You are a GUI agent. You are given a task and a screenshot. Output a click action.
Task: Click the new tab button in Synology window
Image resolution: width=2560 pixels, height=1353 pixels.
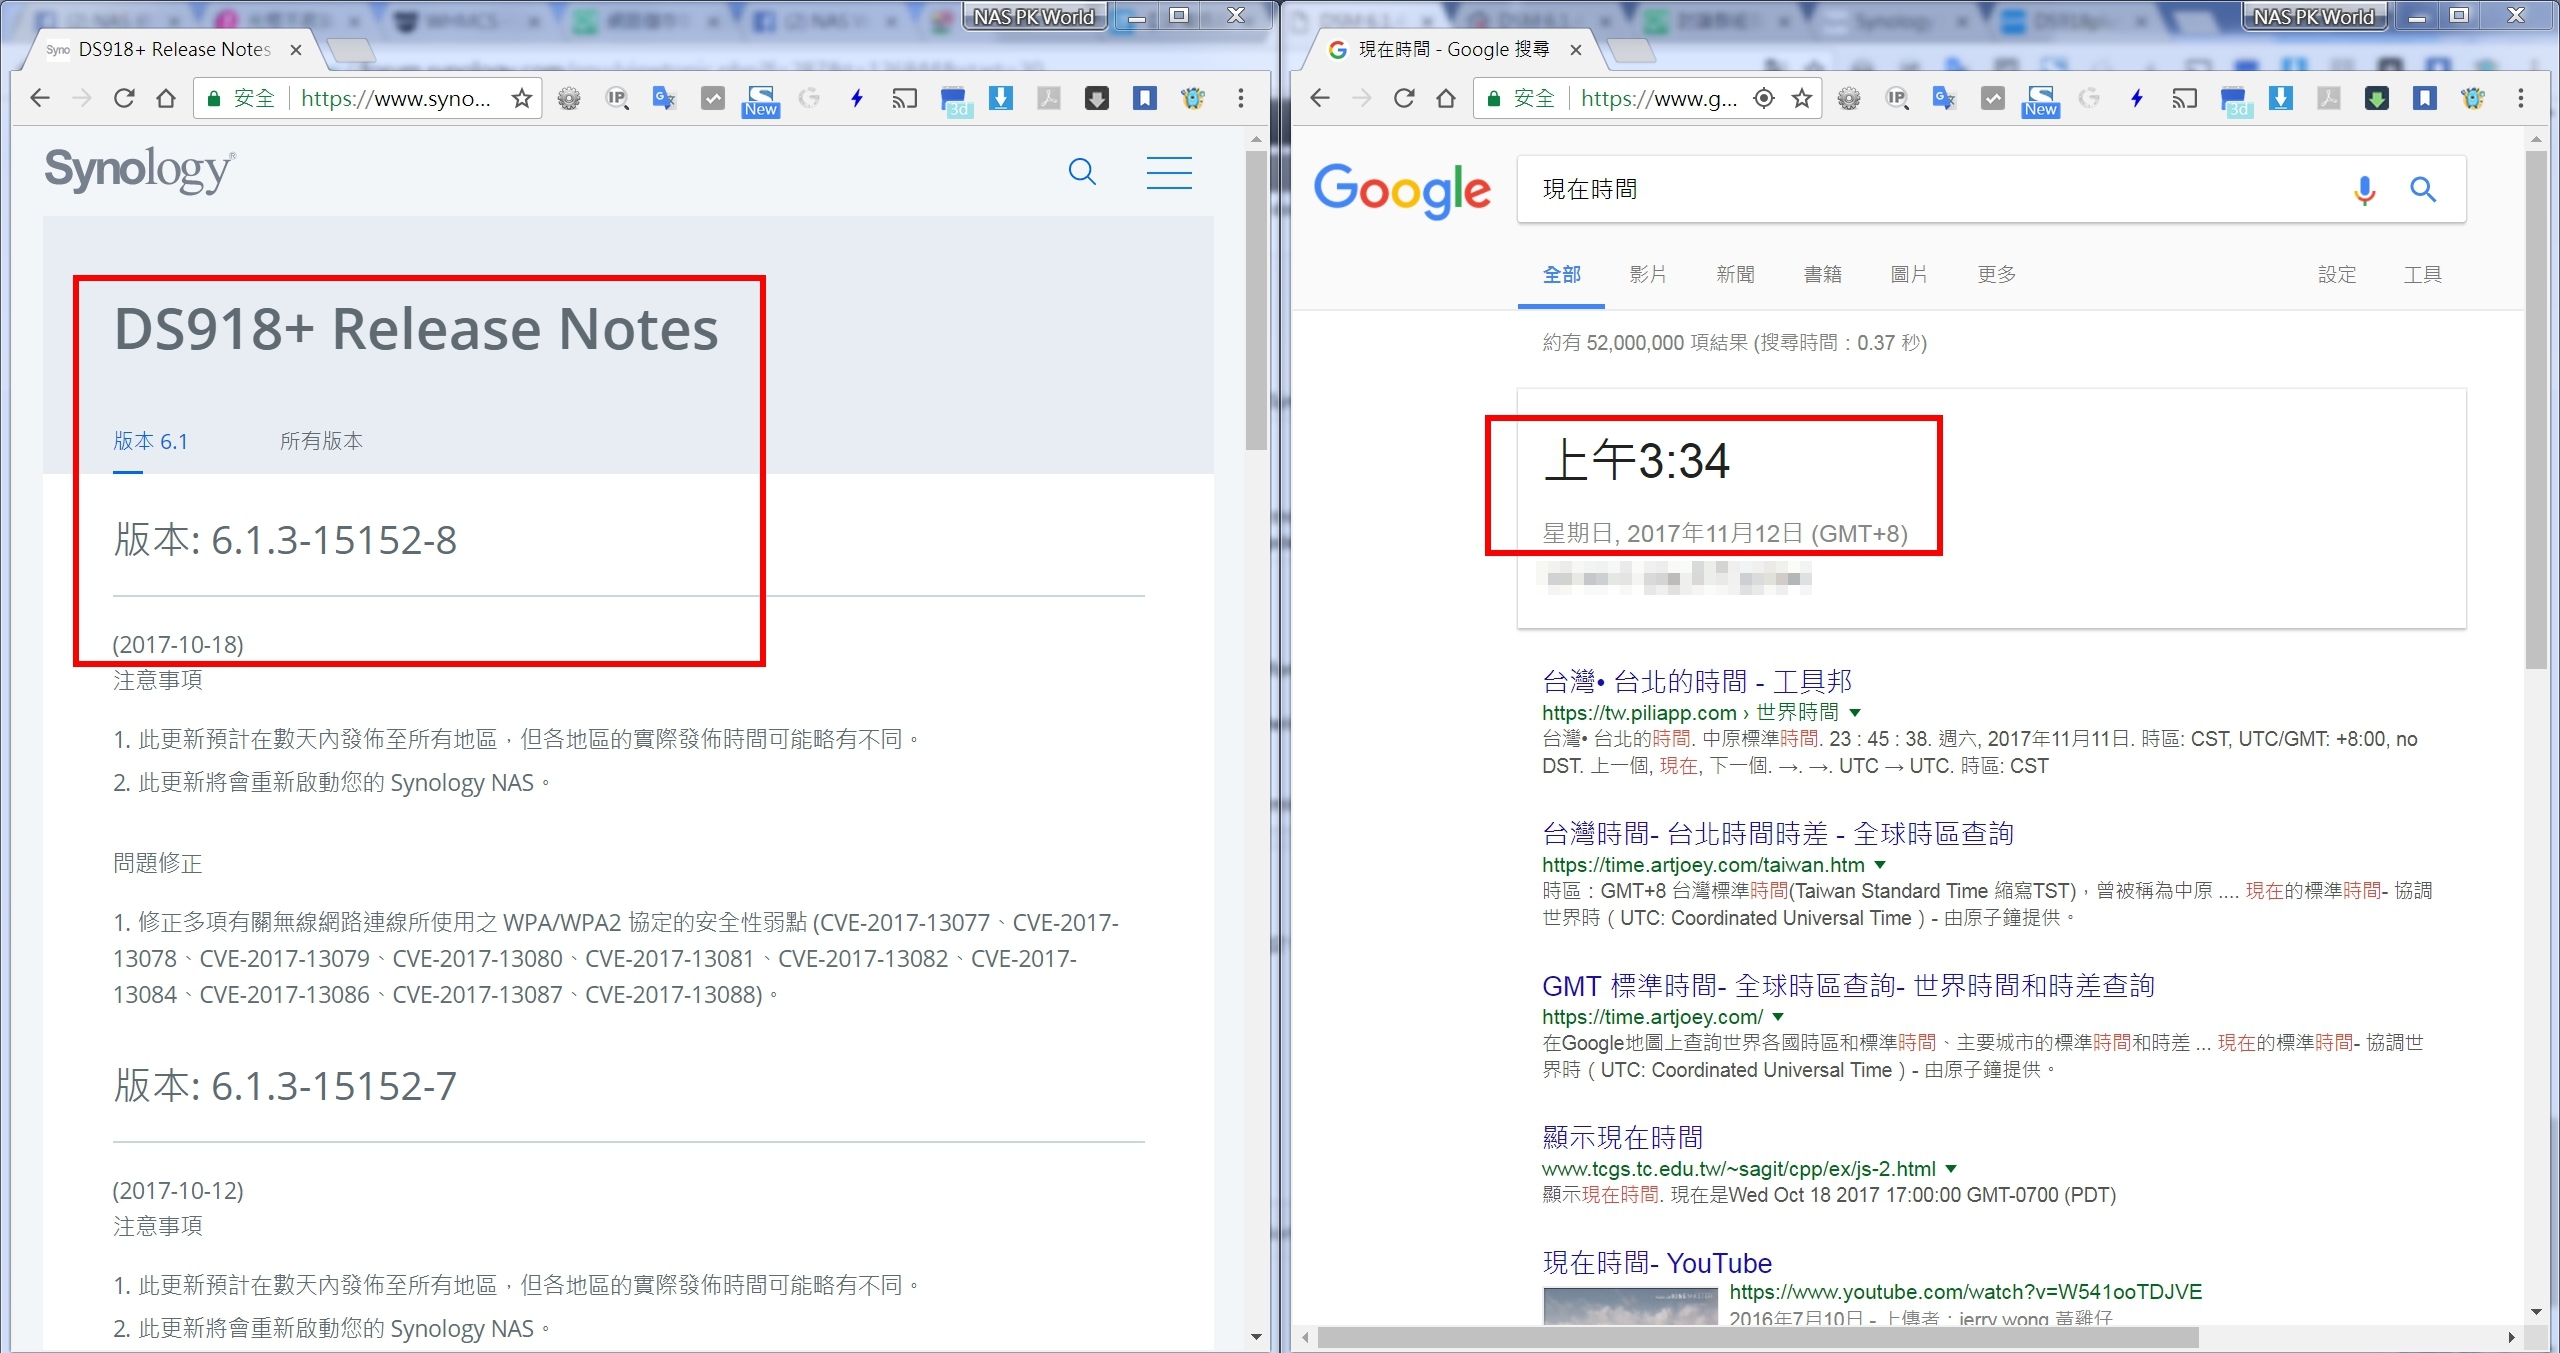click(351, 49)
